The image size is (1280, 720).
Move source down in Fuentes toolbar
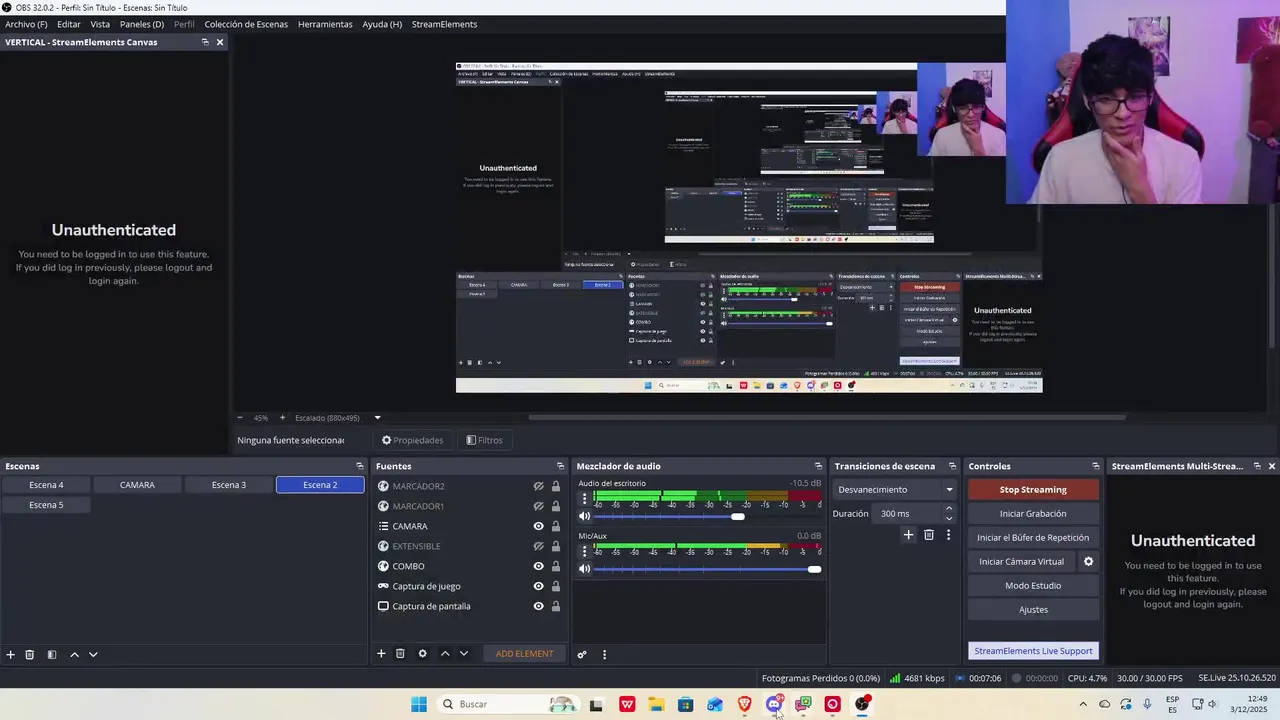[463, 654]
